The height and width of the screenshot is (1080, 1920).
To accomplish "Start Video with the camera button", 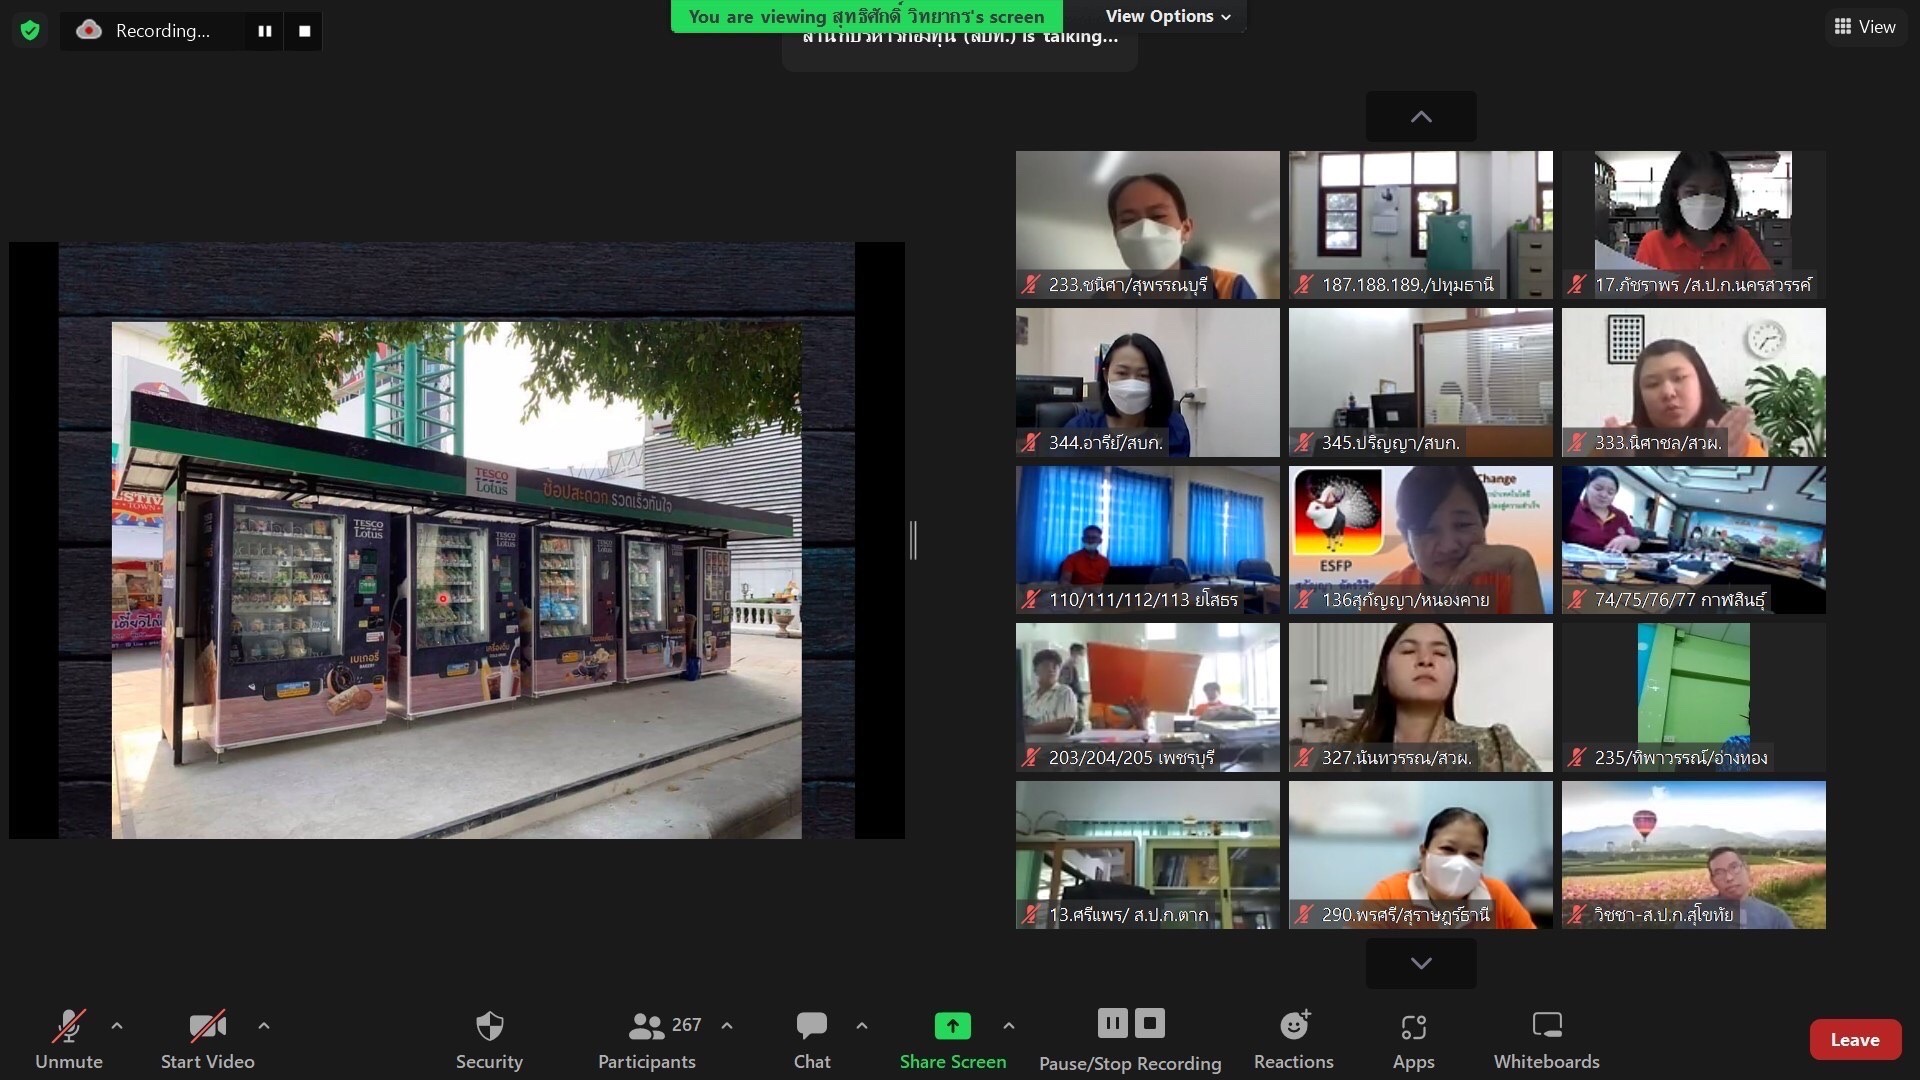I will pyautogui.click(x=208, y=1039).
